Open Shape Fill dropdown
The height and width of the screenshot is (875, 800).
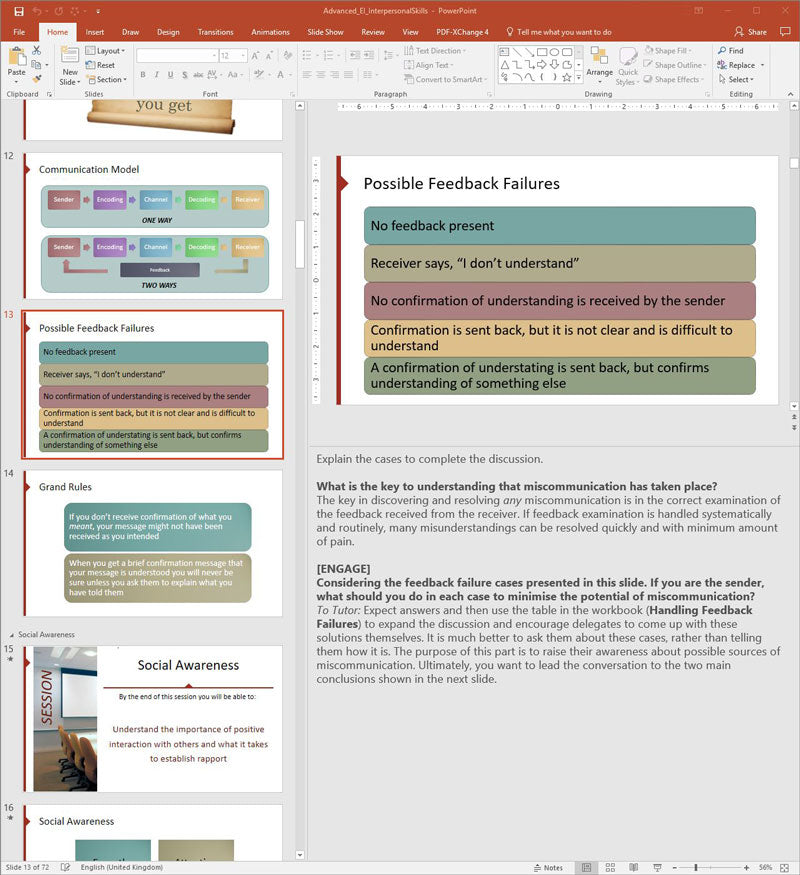668,50
